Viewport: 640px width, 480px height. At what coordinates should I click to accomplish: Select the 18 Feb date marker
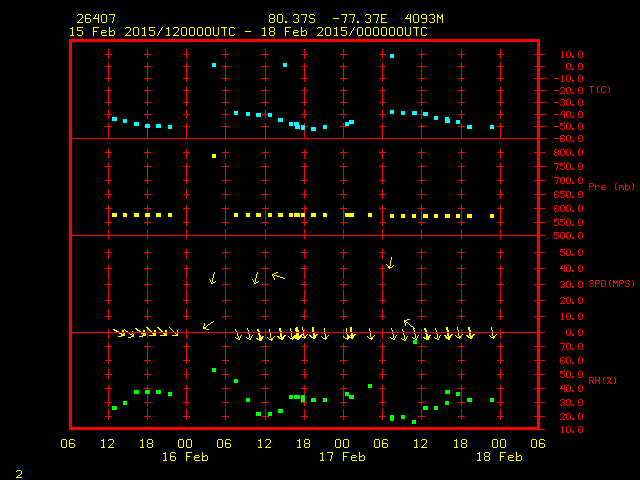(498, 457)
